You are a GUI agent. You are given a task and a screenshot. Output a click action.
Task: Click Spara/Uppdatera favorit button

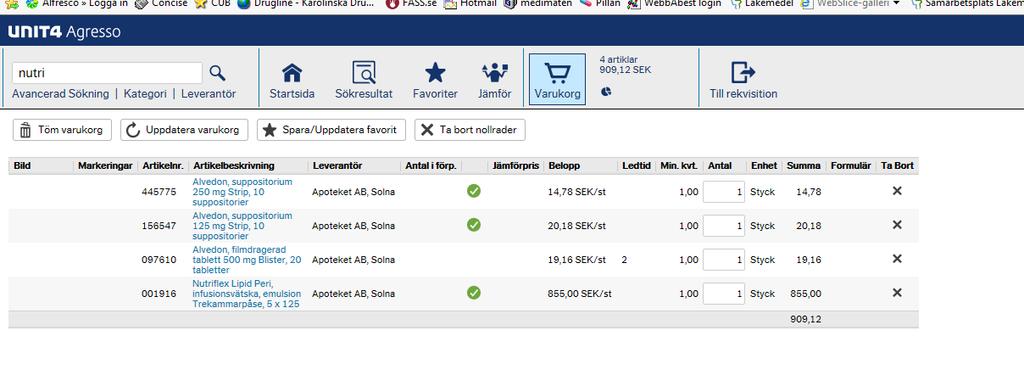(331, 130)
